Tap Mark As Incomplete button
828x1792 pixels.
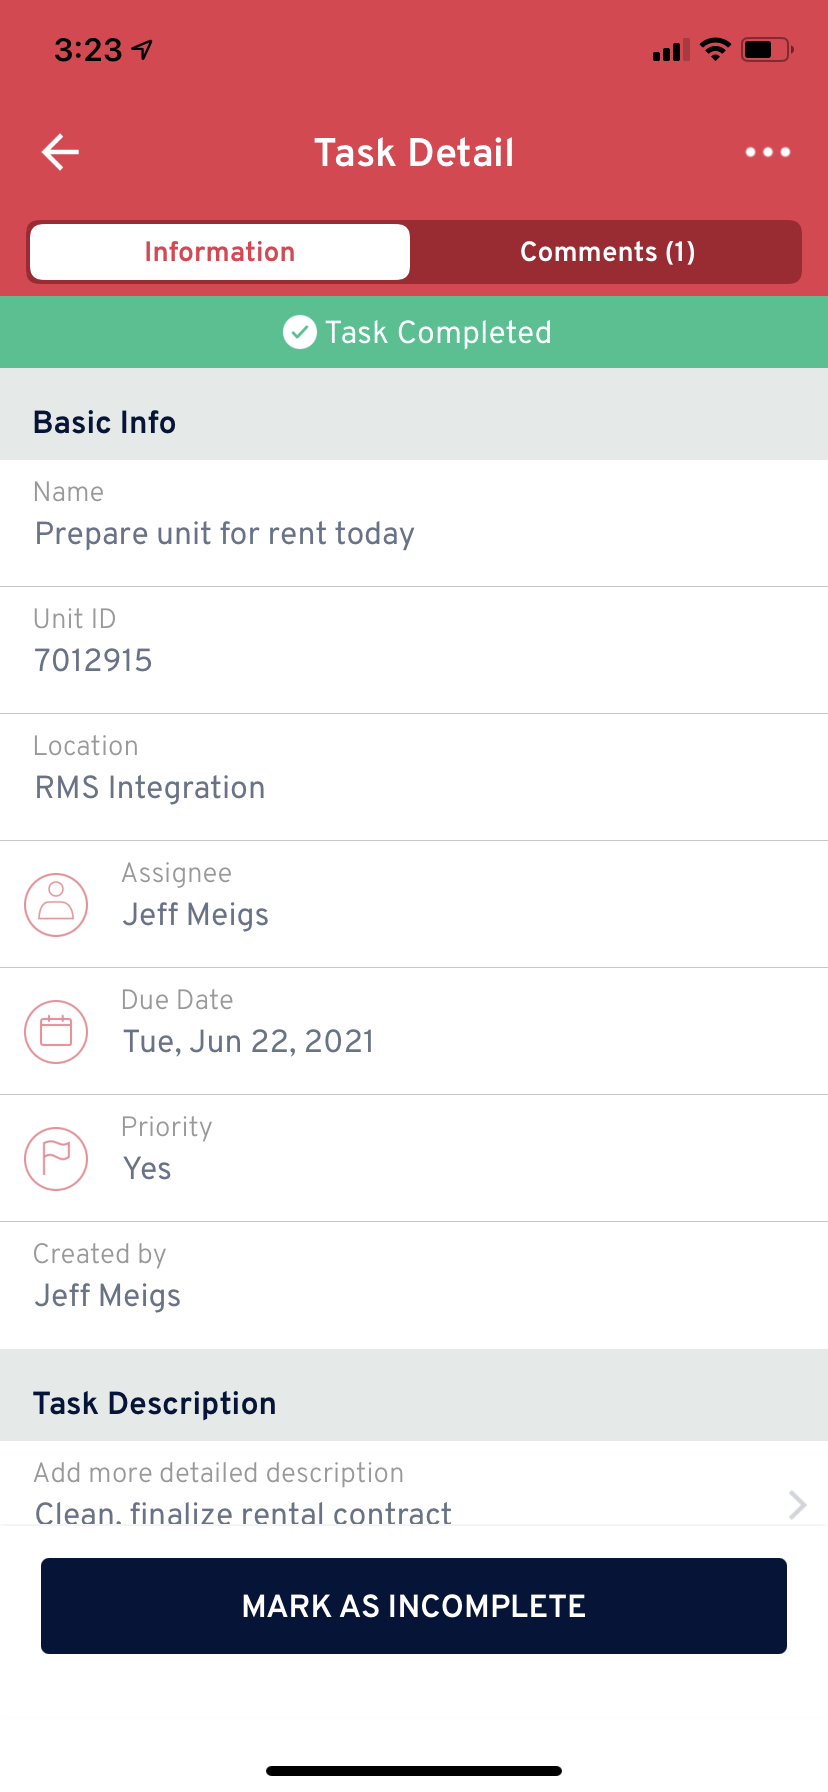click(414, 1606)
